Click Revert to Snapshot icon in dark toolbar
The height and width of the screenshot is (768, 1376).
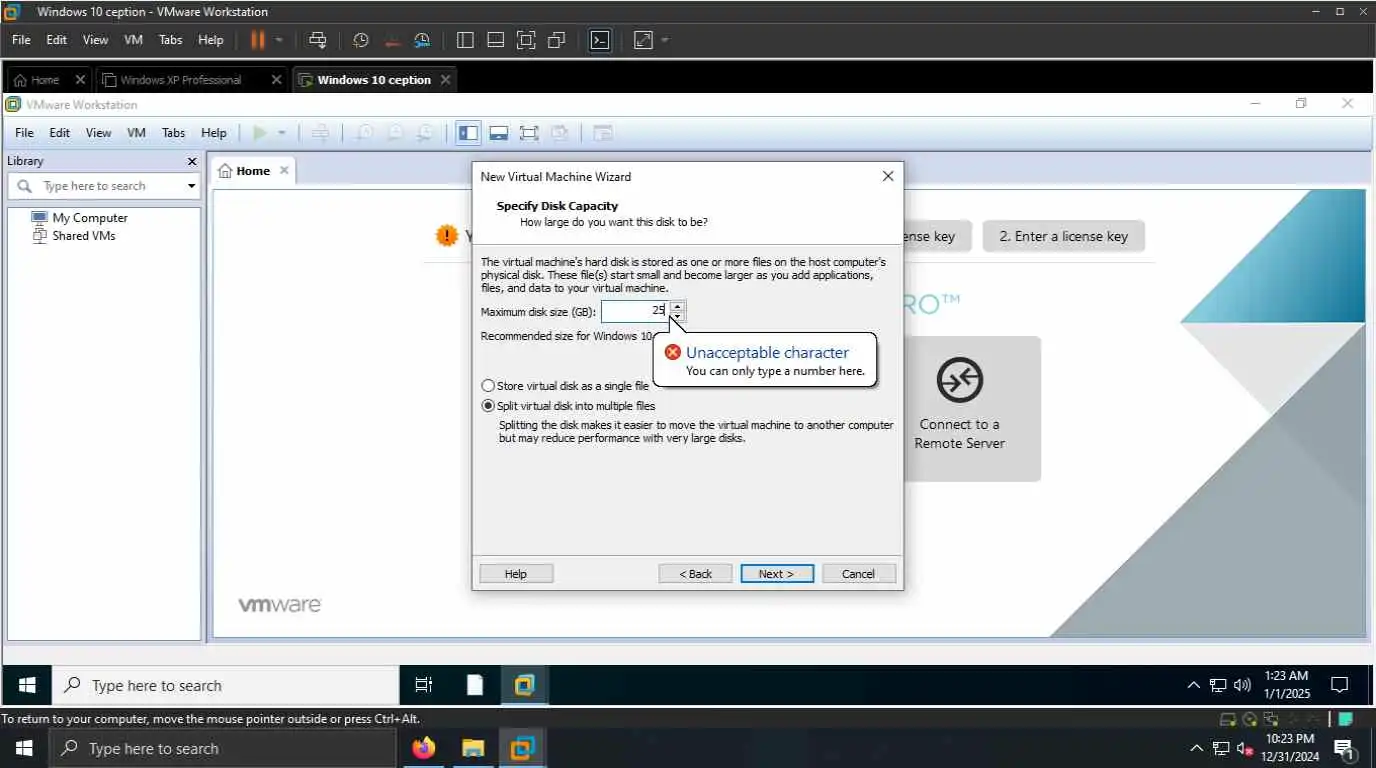point(392,40)
